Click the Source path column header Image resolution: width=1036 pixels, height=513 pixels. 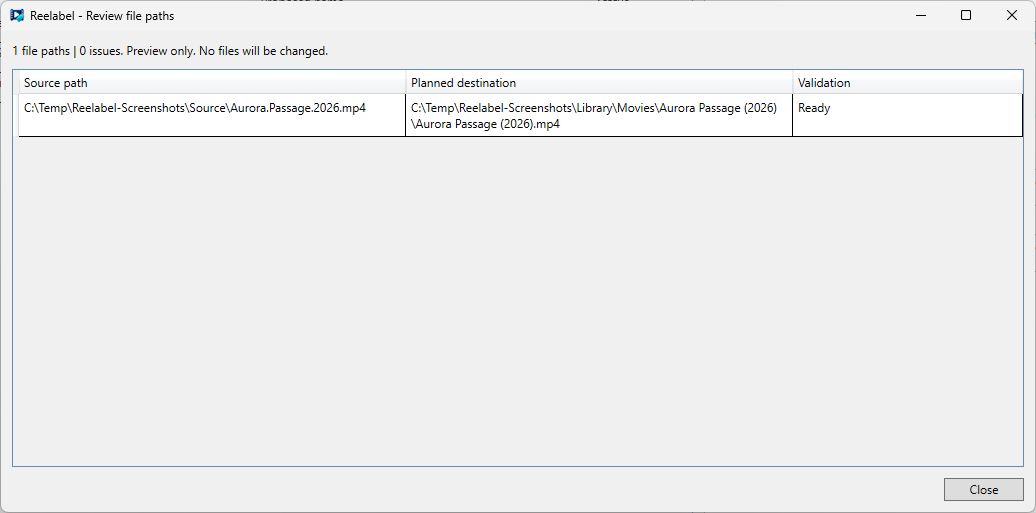[212, 83]
